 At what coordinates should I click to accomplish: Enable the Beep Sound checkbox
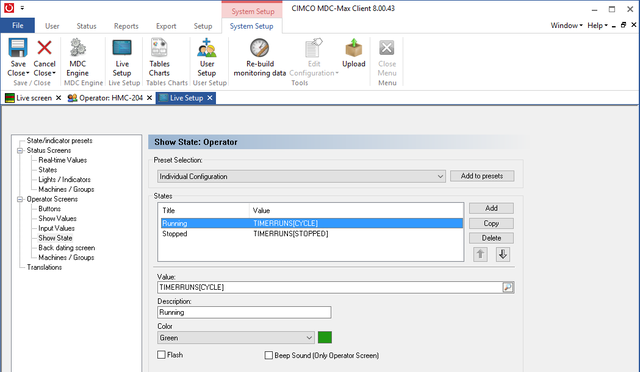point(269,355)
